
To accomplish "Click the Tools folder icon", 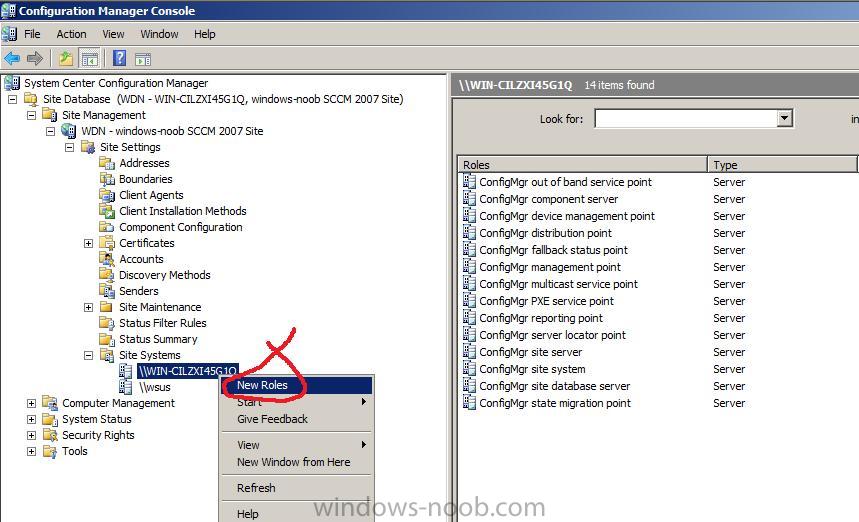I will point(50,451).
